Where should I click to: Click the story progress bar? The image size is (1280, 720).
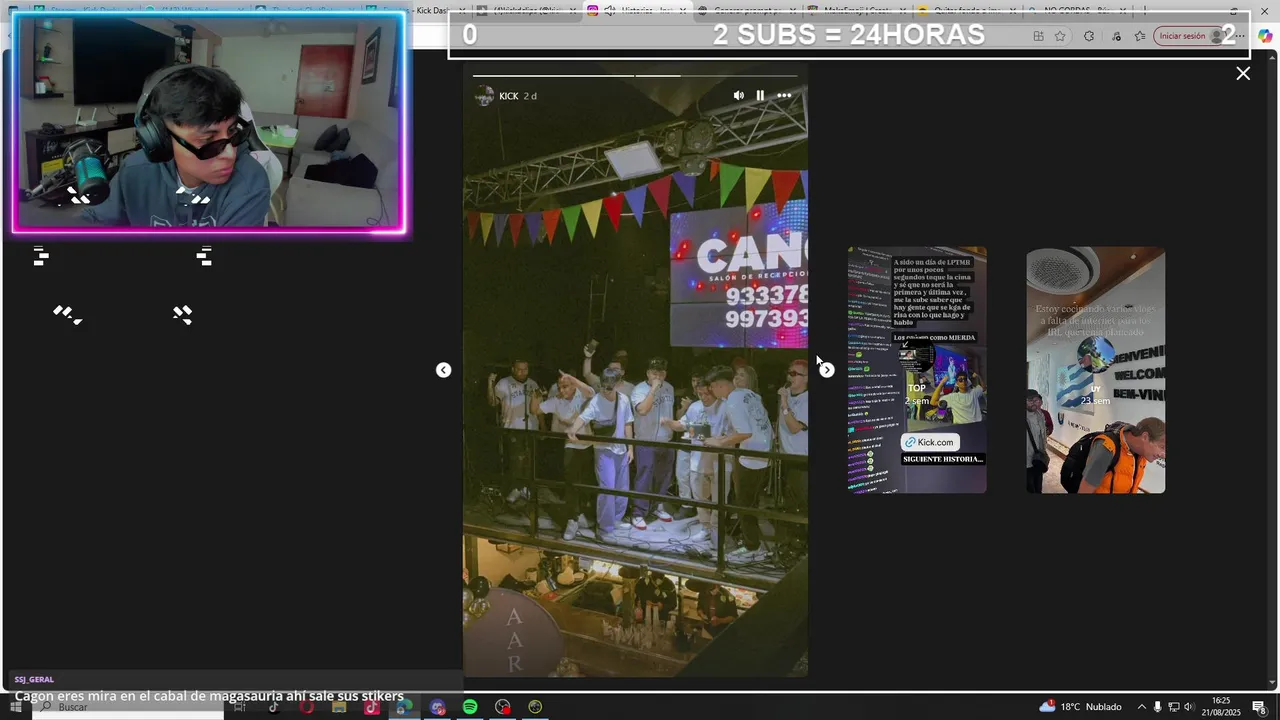pyautogui.click(x=635, y=75)
